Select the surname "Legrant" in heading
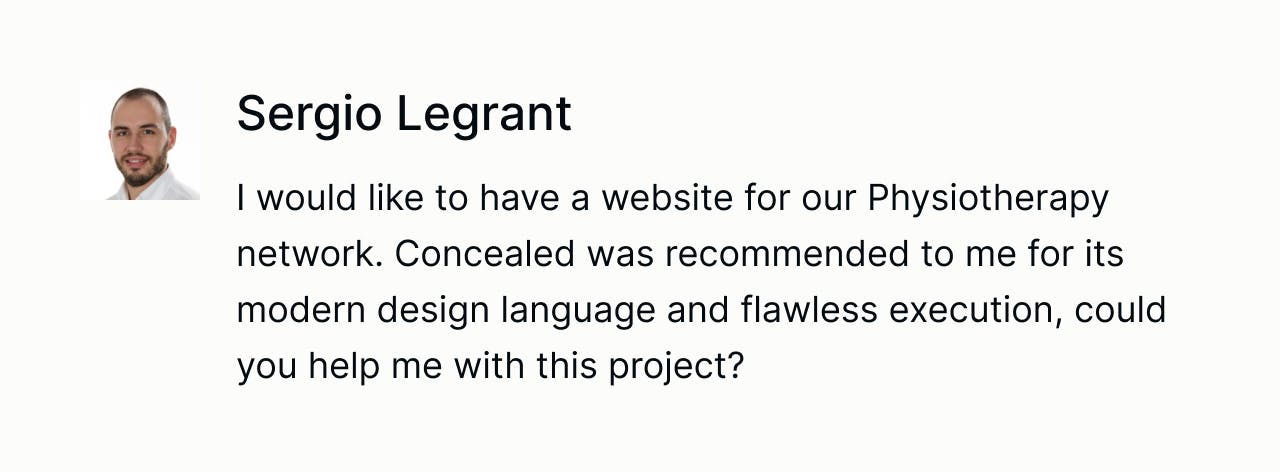The width and height of the screenshot is (1280, 472). pyautogui.click(x=484, y=114)
